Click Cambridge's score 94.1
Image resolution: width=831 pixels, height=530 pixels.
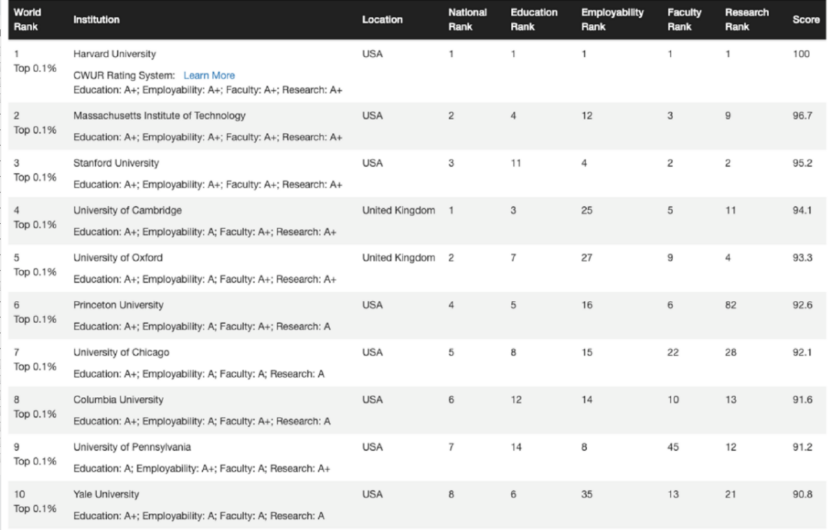click(x=802, y=210)
